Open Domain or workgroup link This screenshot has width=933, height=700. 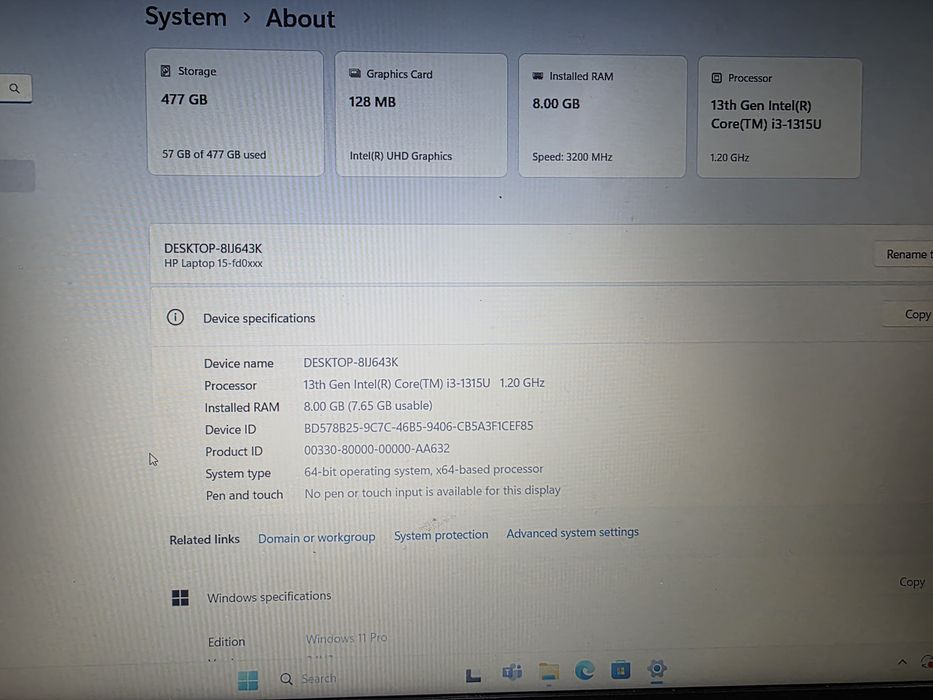[x=317, y=538]
